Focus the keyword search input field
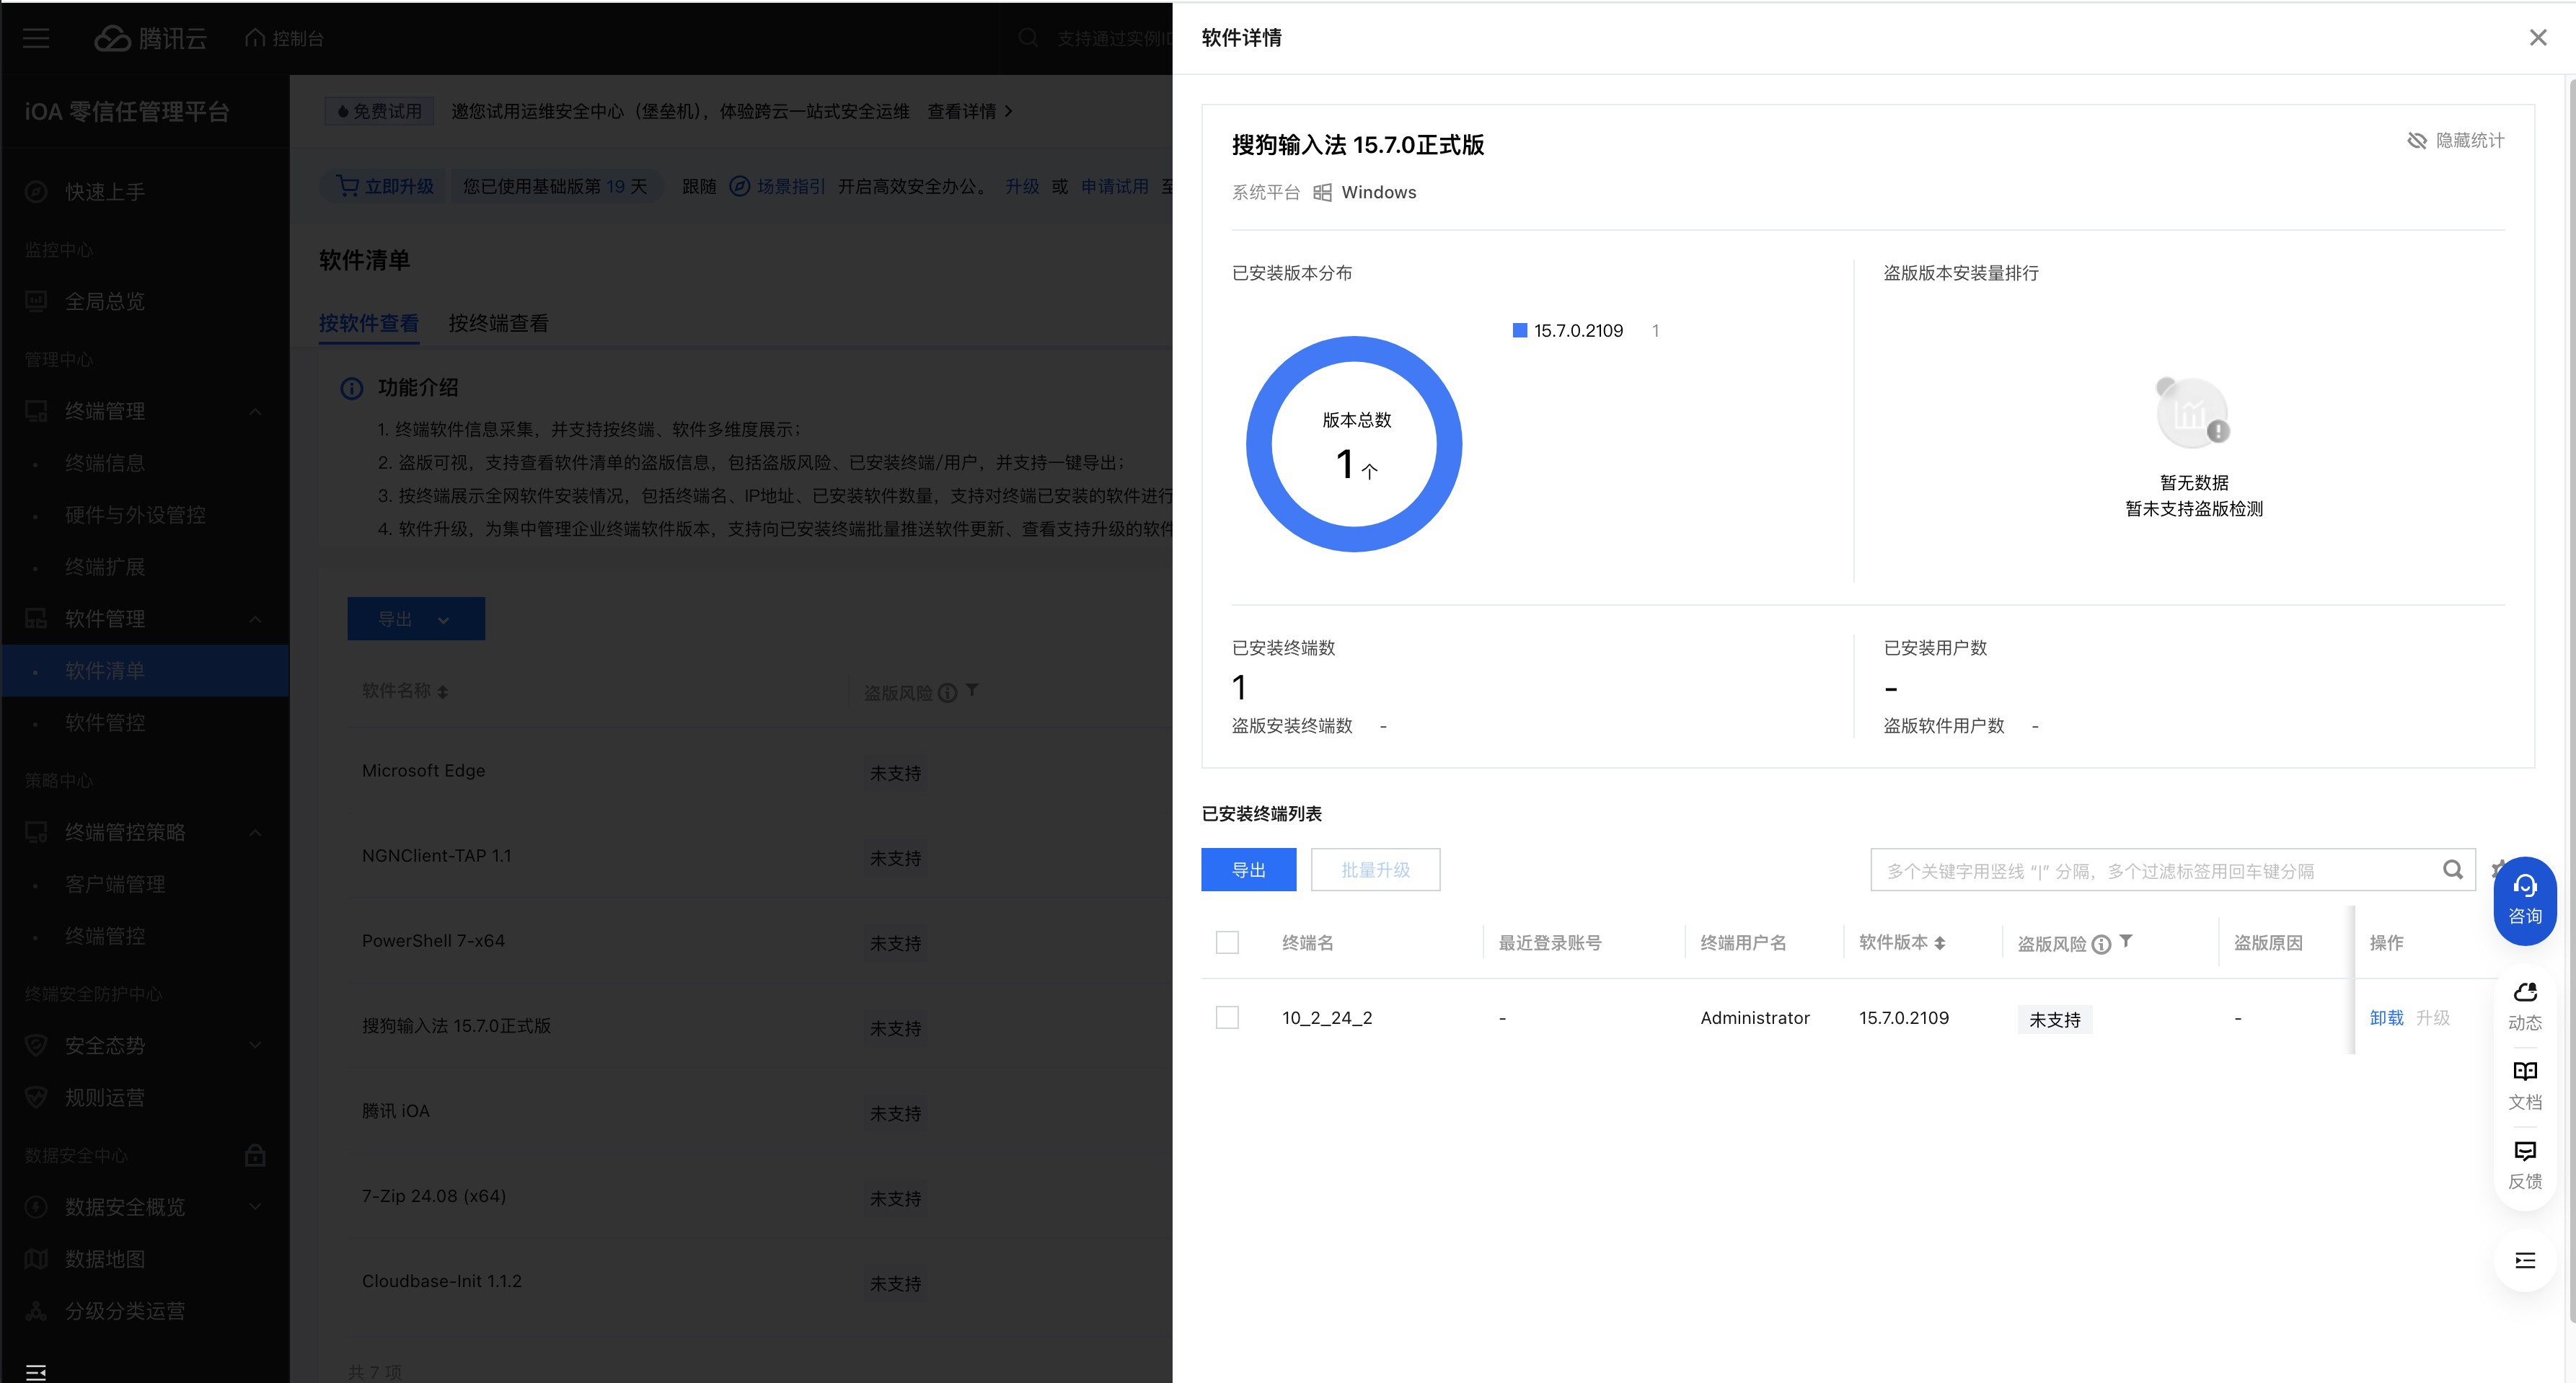 pyautogui.click(x=2150, y=870)
